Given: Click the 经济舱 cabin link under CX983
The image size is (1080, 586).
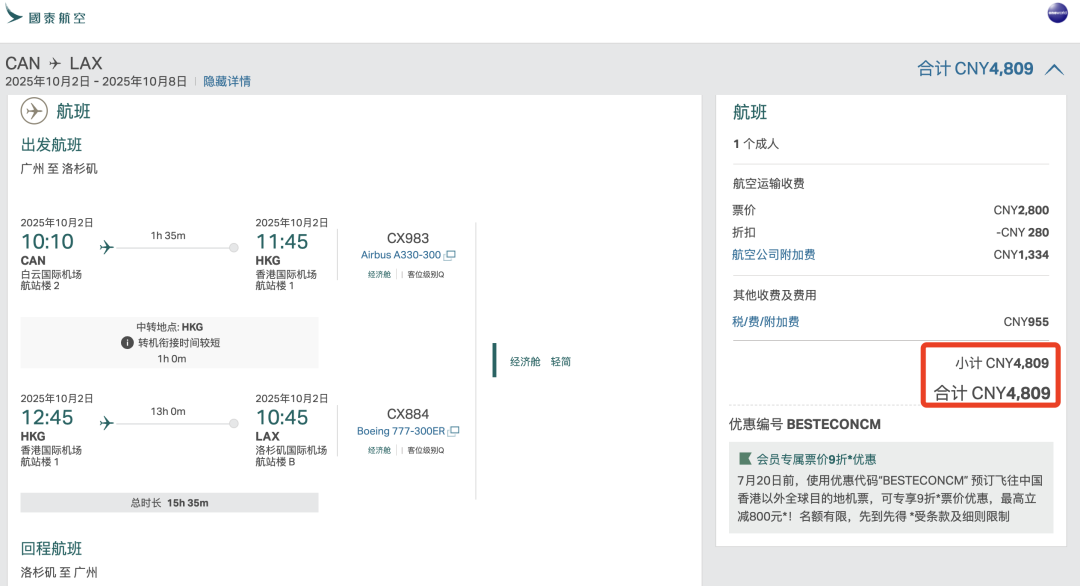Looking at the screenshot, I should (x=380, y=272).
